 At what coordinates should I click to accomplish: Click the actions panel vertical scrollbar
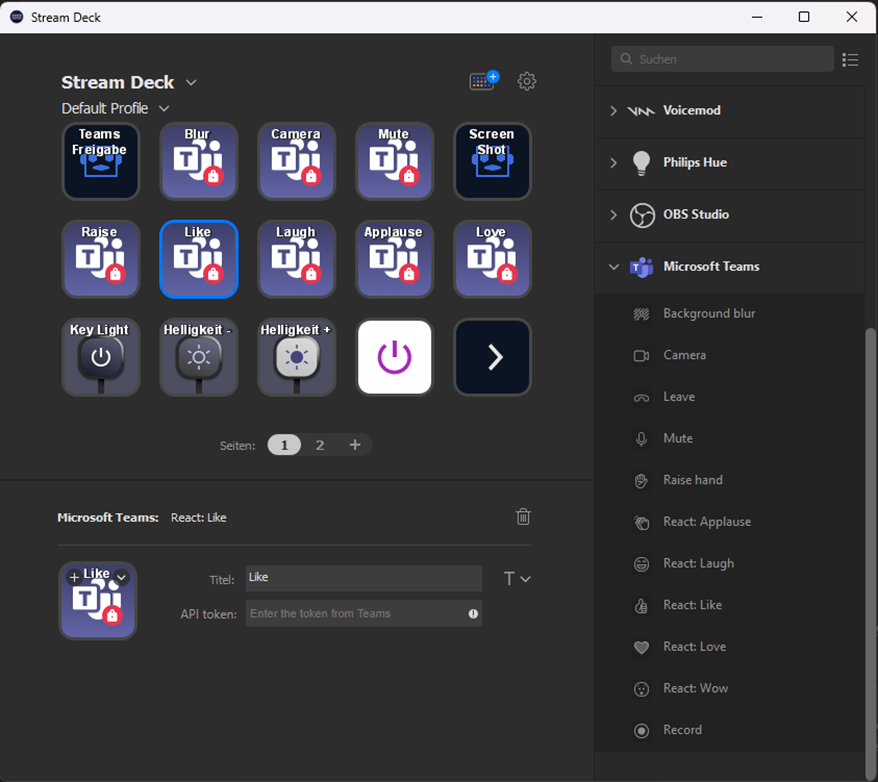[x=870, y=554]
